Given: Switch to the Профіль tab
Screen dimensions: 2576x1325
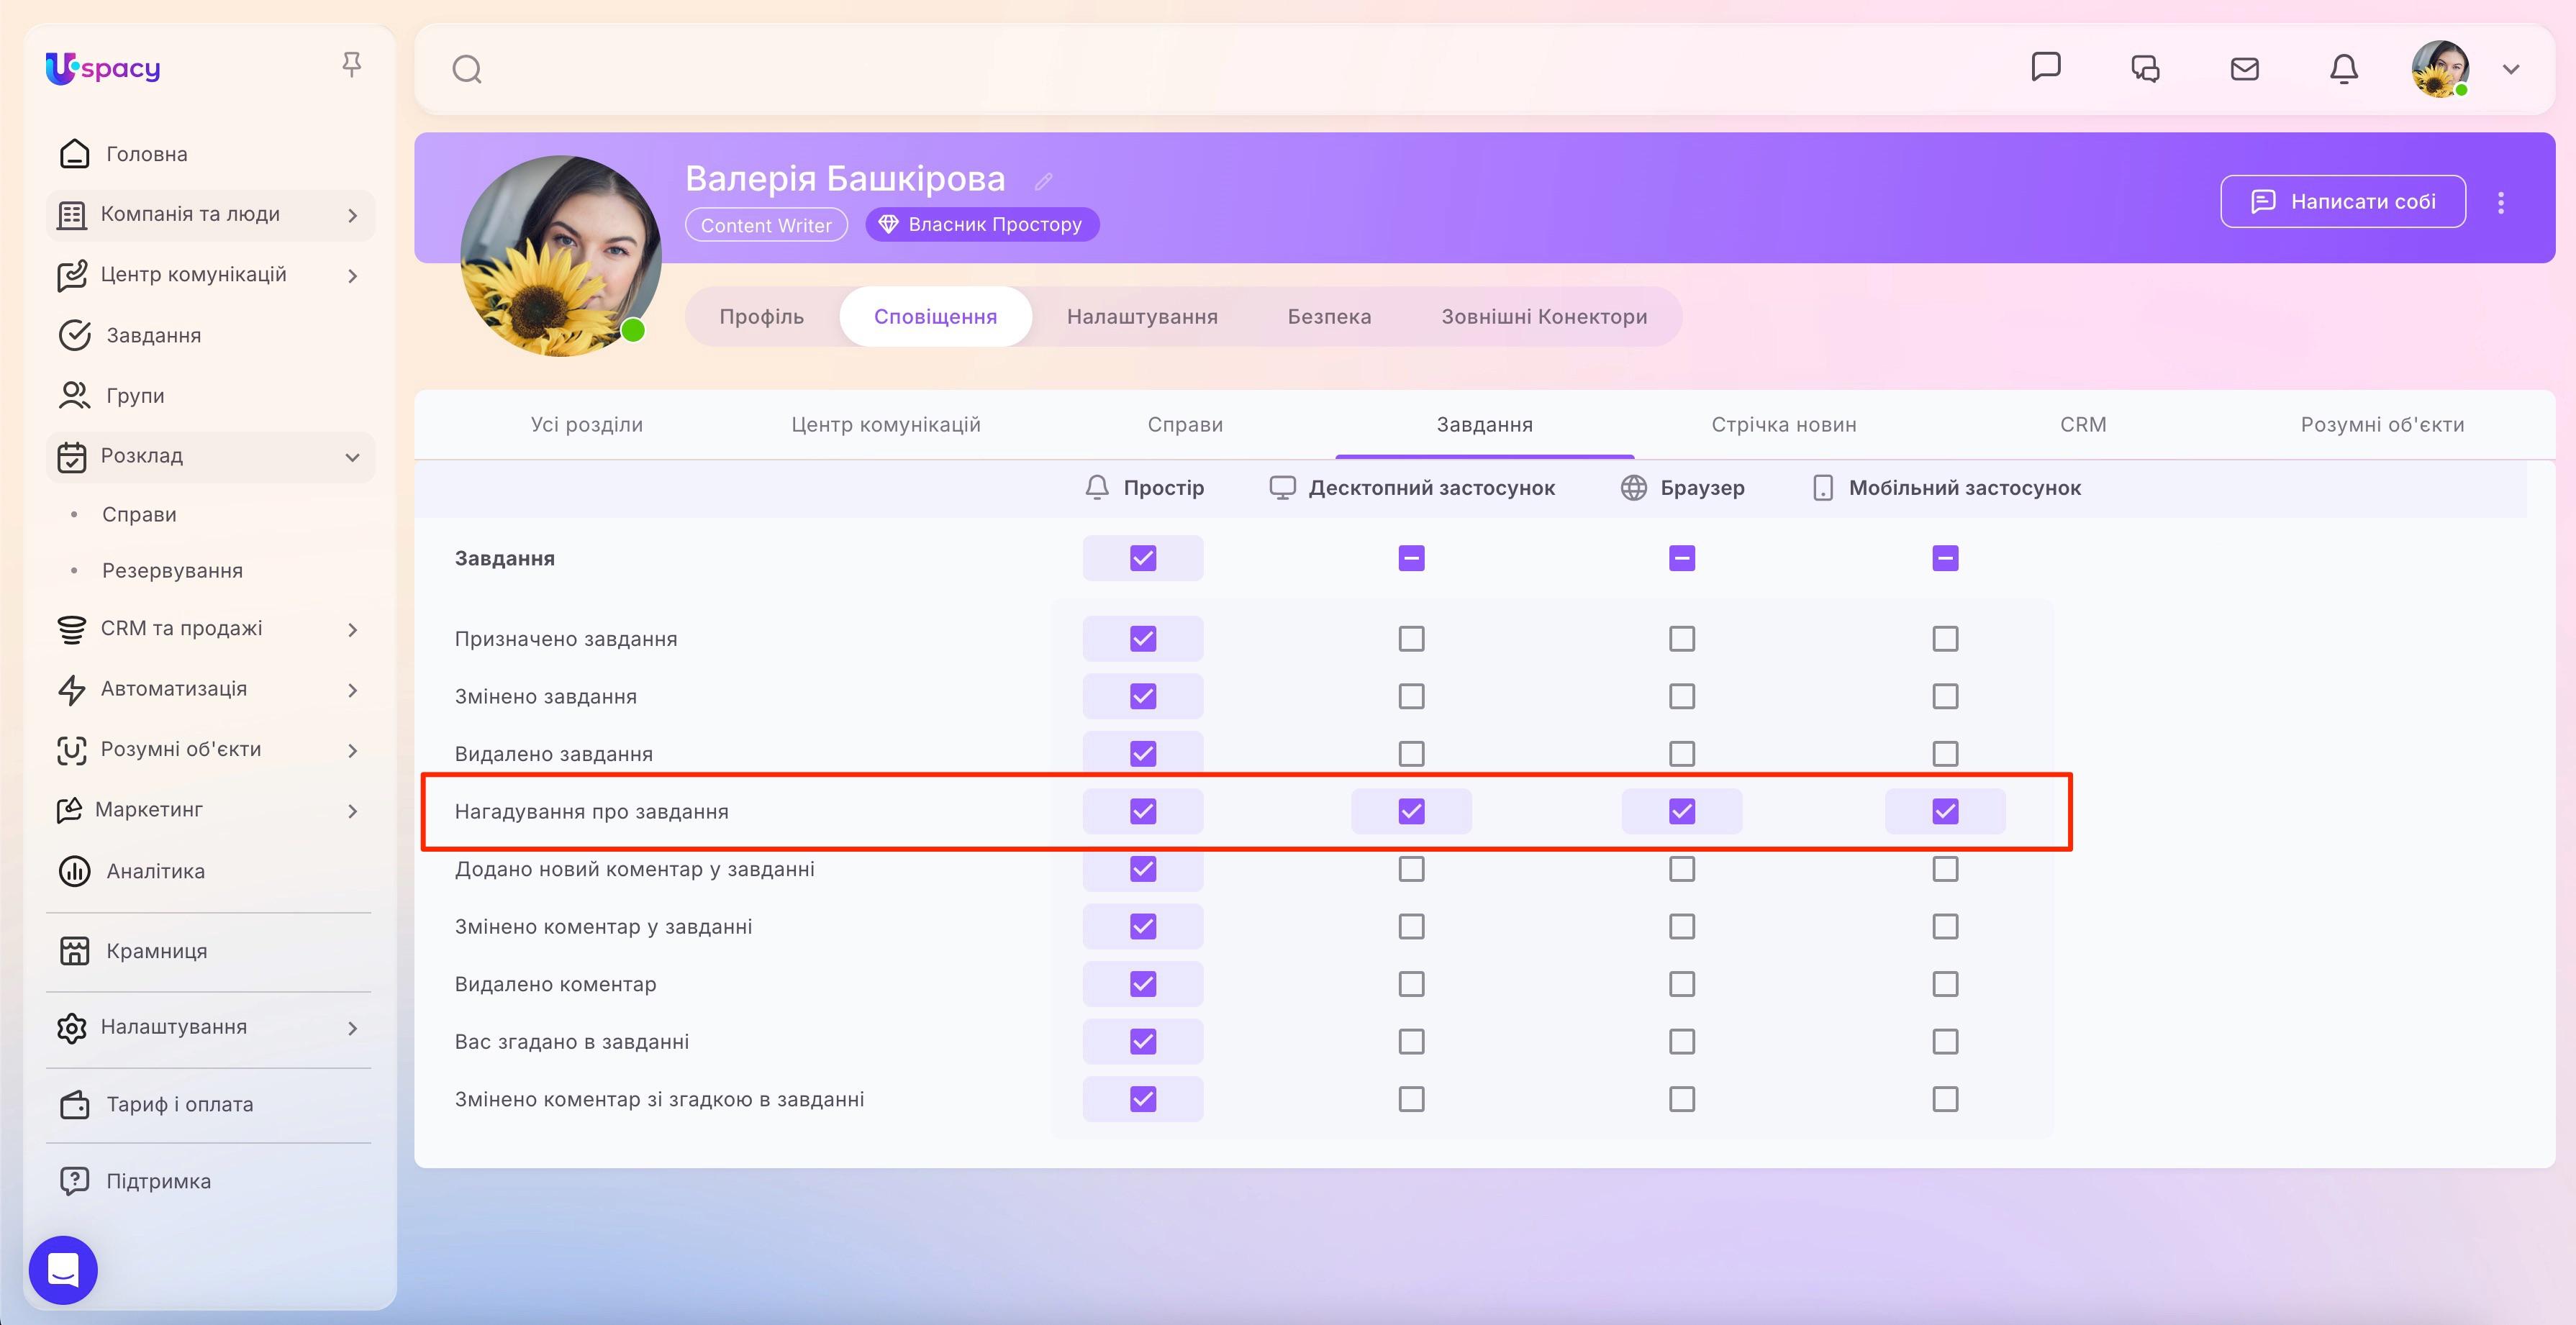Looking at the screenshot, I should (x=762, y=317).
